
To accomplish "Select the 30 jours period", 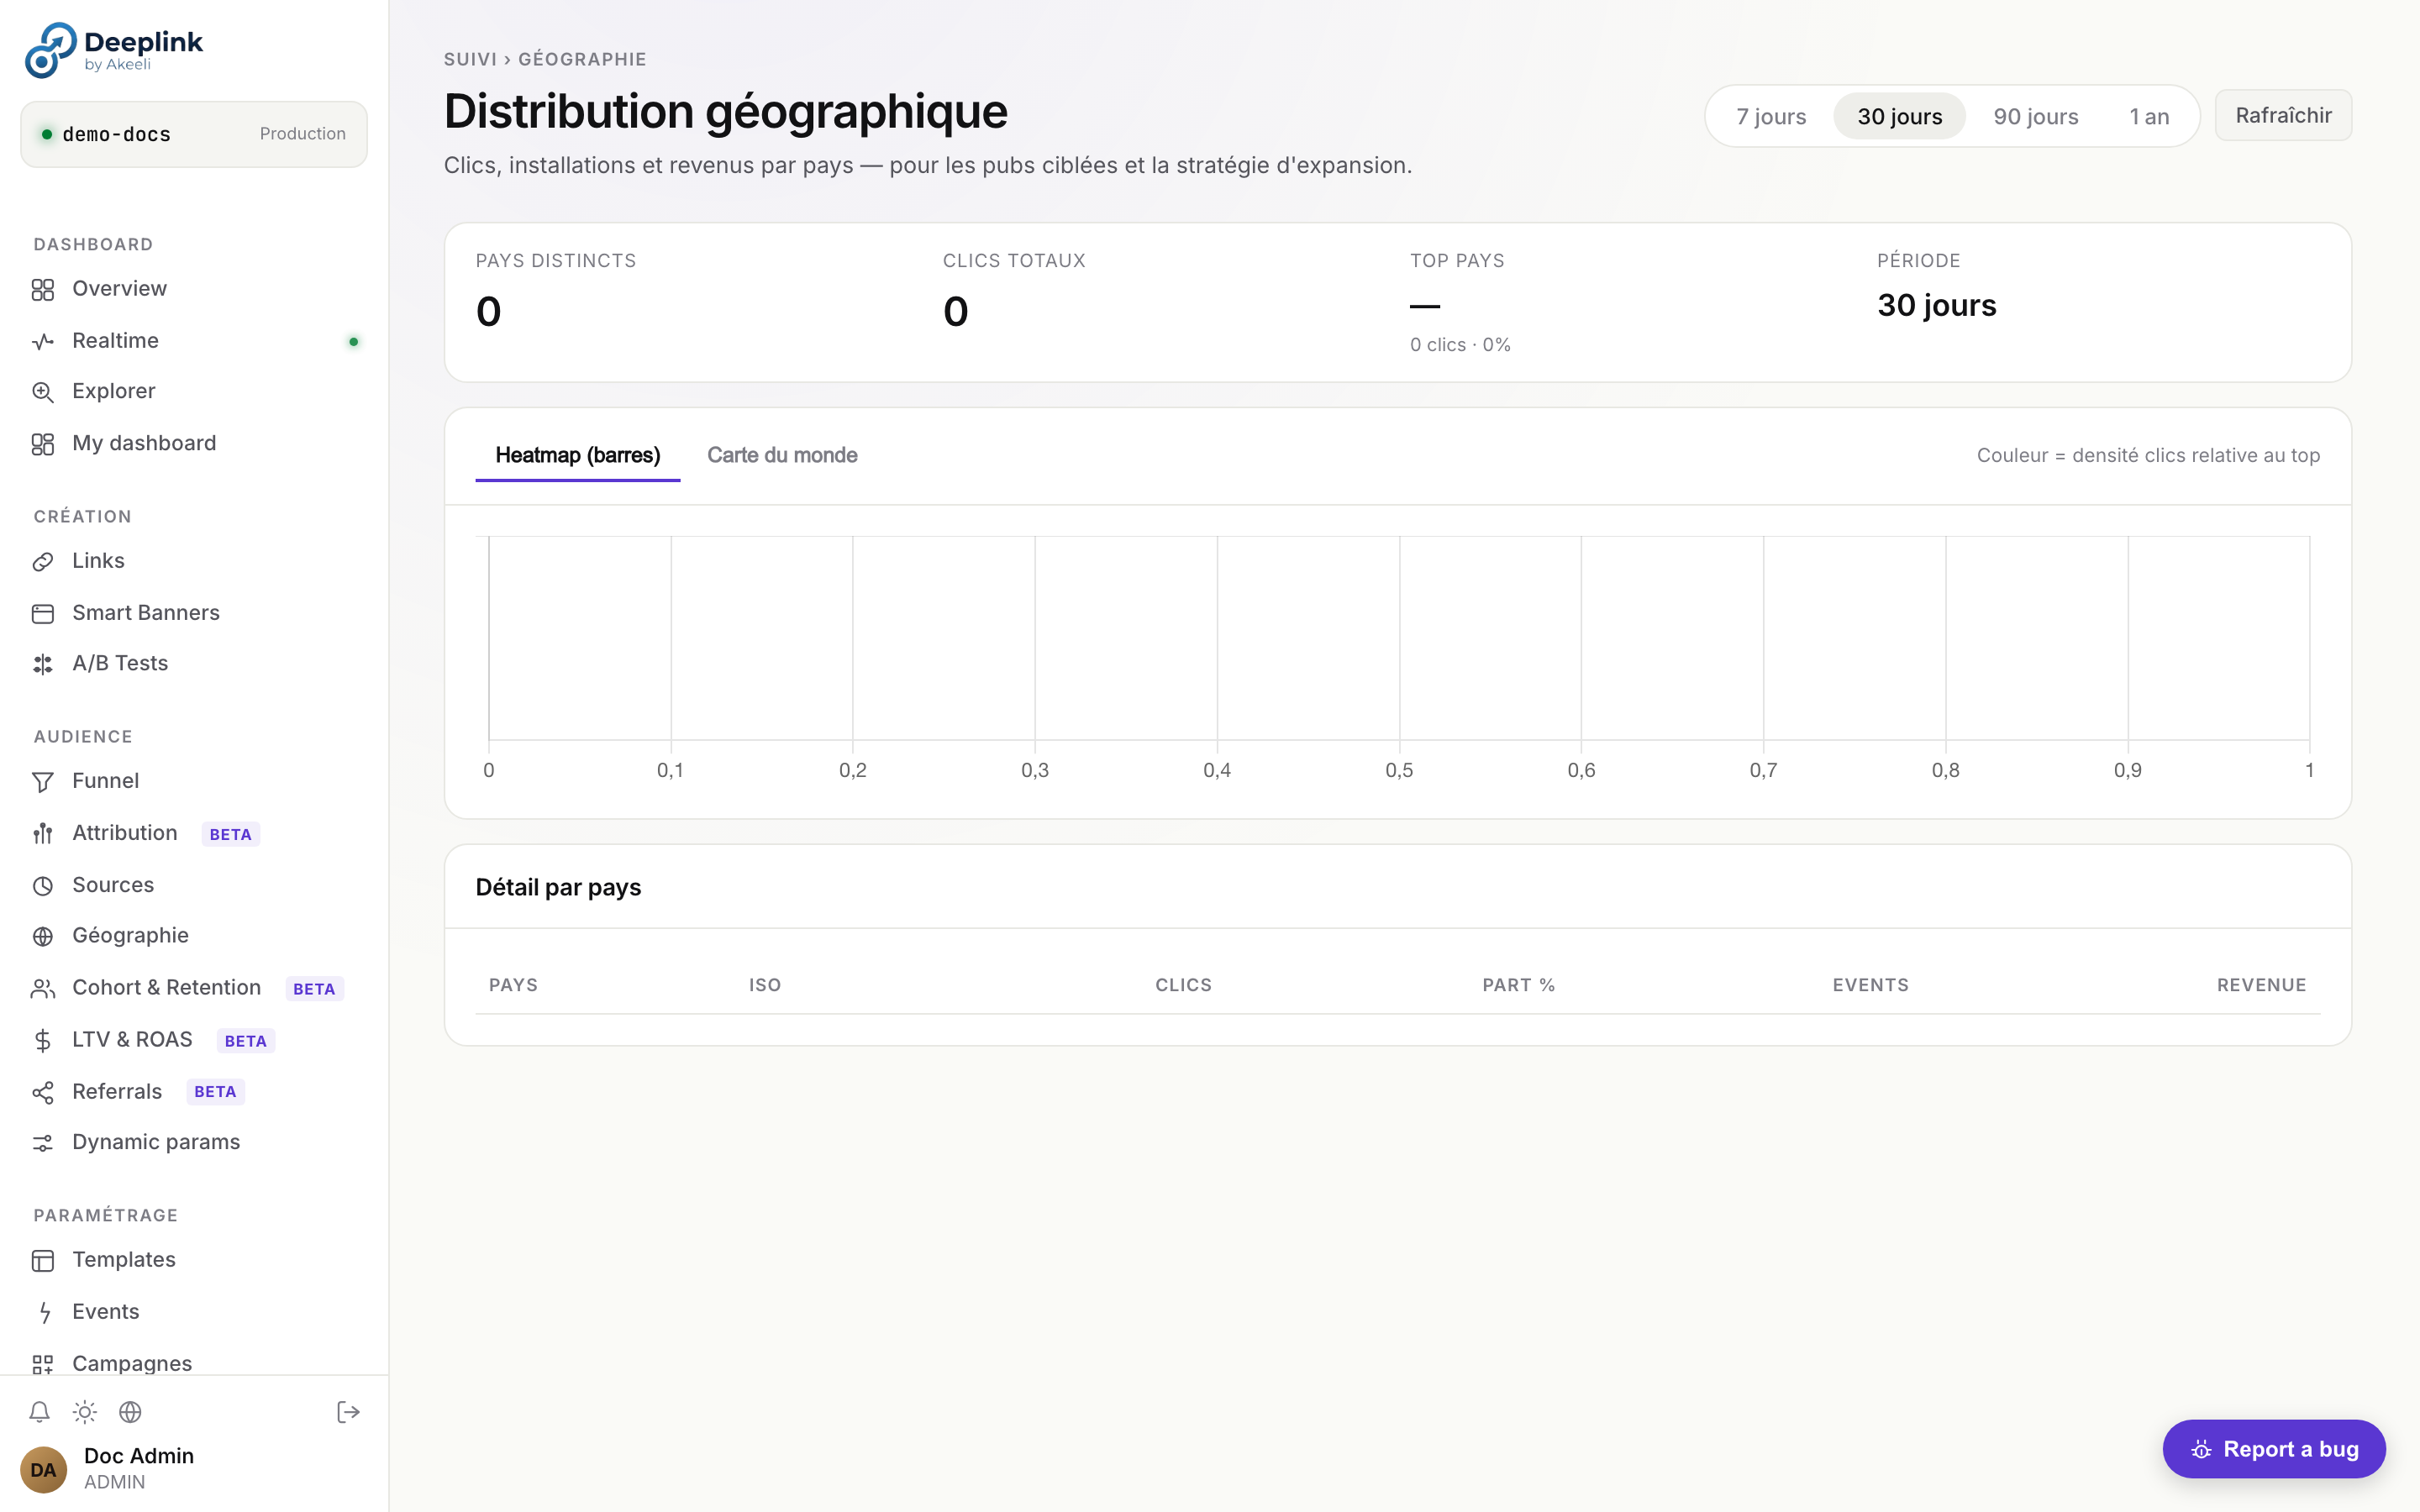I will click(x=1899, y=116).
